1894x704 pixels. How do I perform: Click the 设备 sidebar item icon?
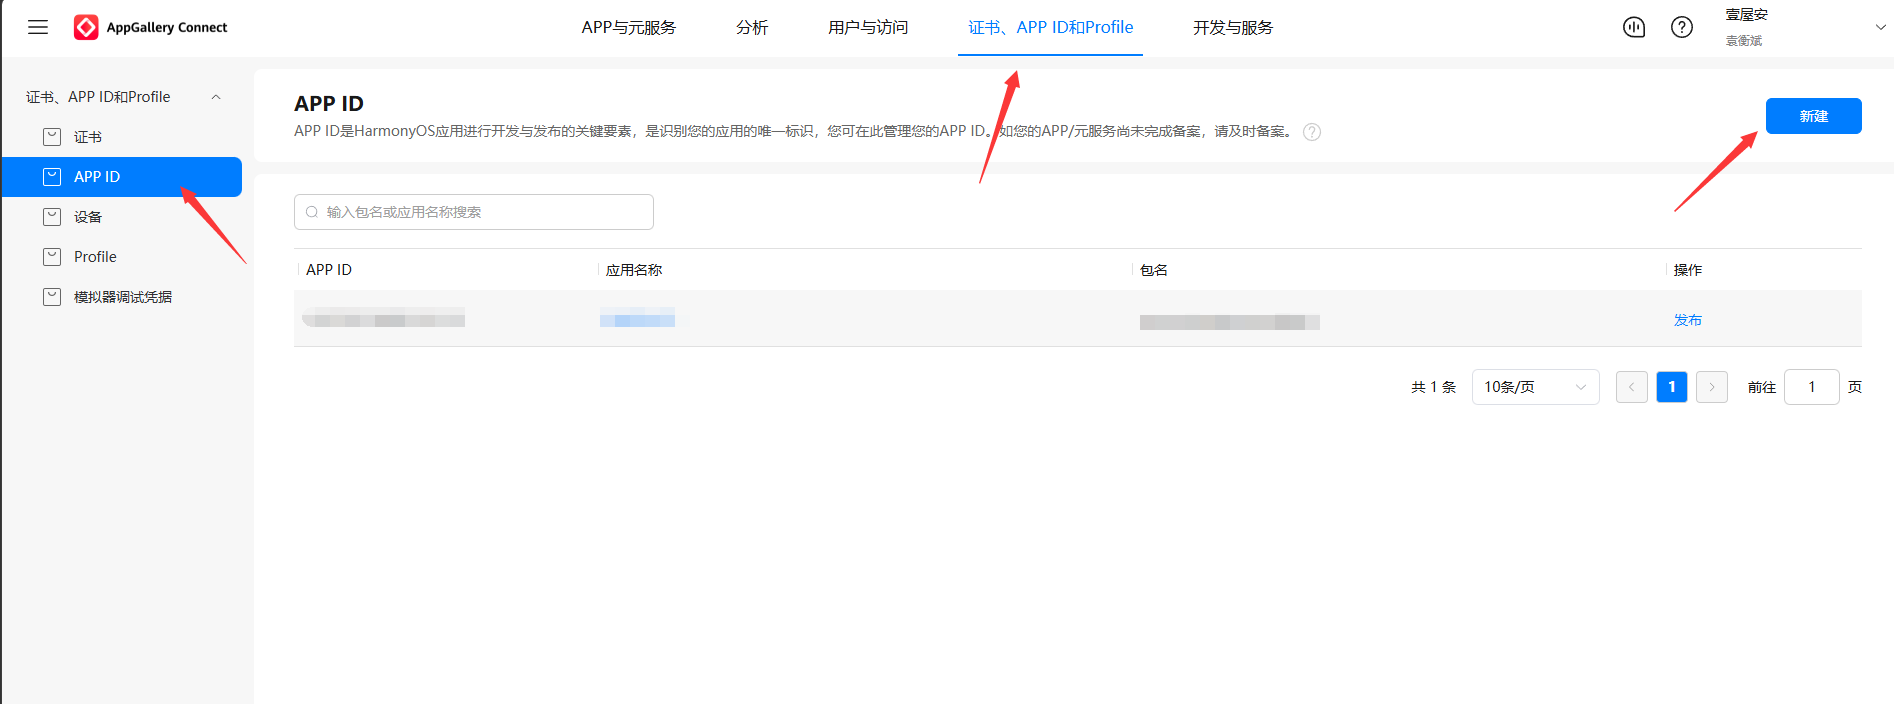[x=52, y=217]
